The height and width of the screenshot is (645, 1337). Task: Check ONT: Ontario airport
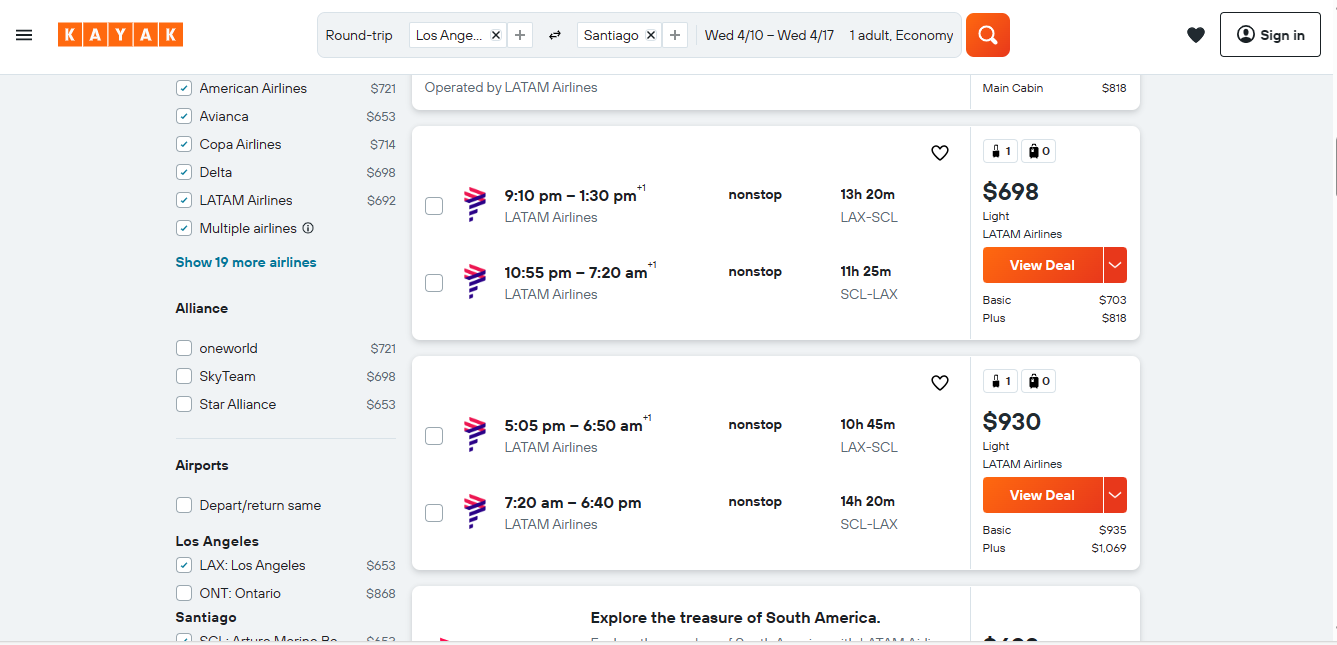point(184,593)
